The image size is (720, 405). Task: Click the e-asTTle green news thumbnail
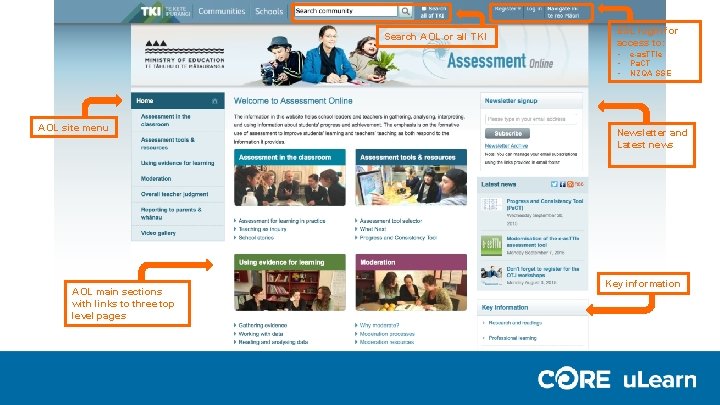click(491, 246)
